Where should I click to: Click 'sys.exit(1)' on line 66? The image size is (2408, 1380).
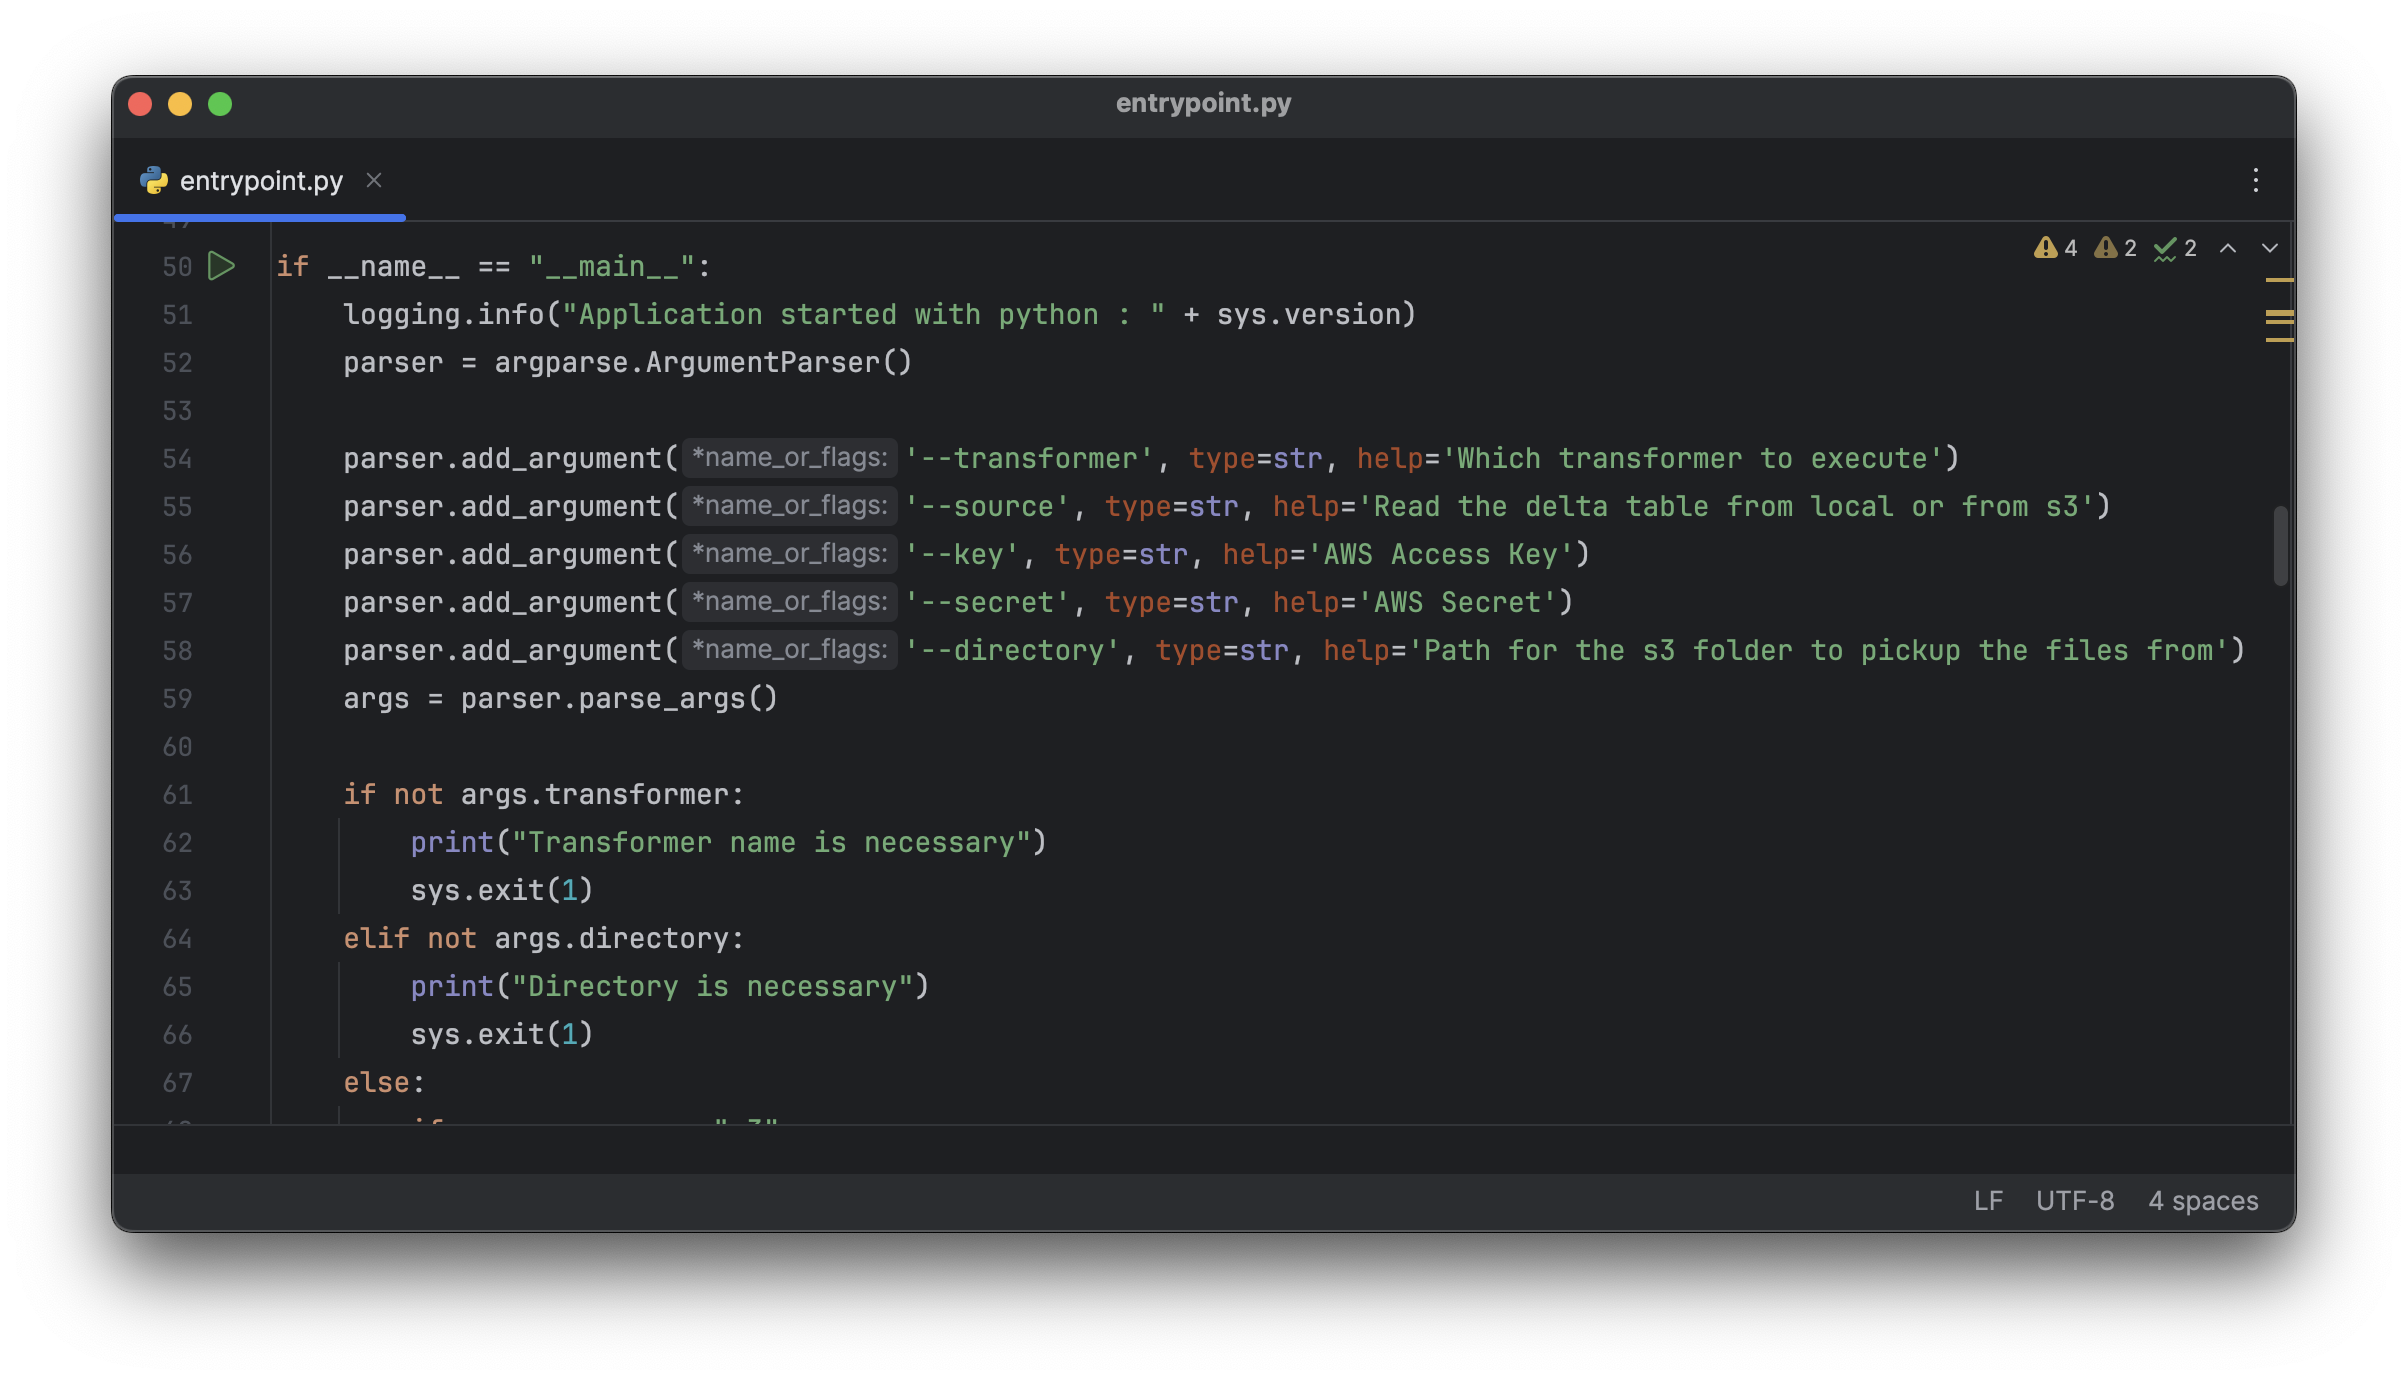(x=502, y=1035)
